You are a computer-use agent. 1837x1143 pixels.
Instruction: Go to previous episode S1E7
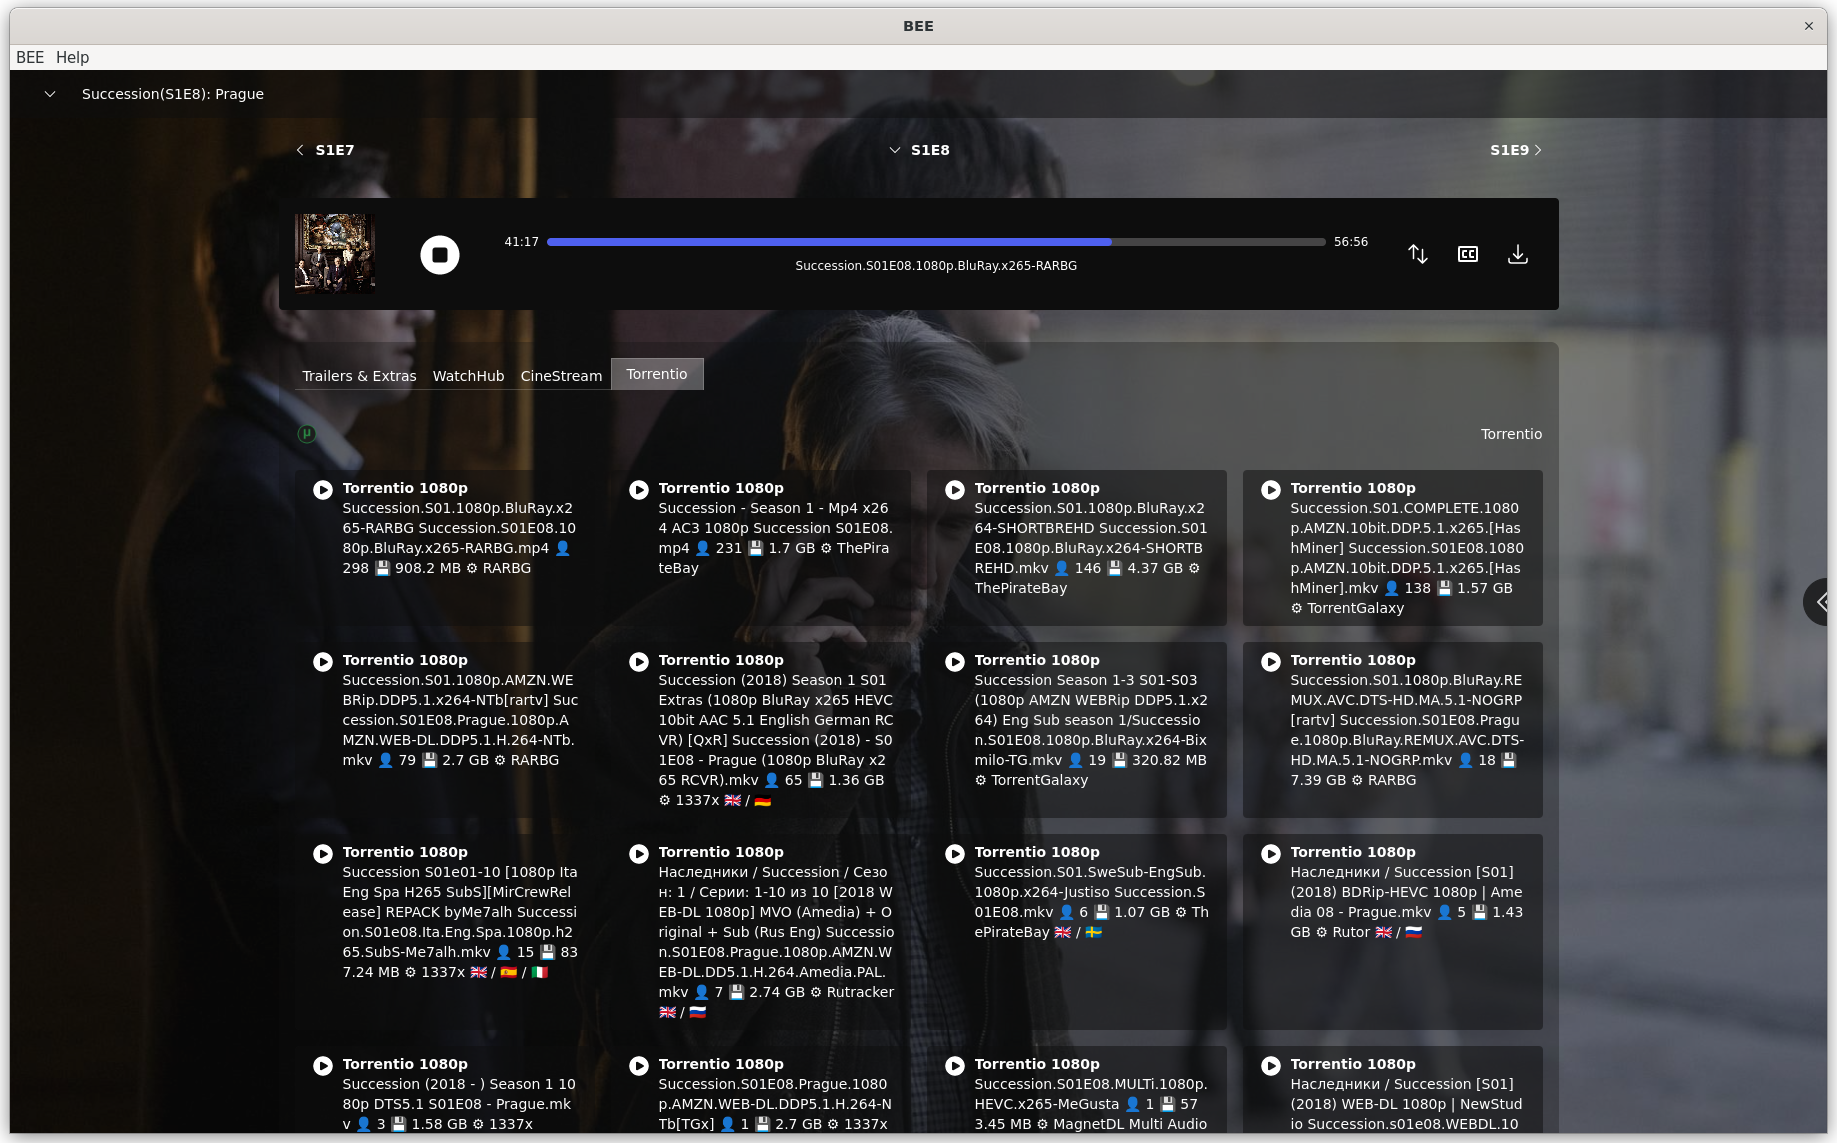pyautogui.click(x=325, y=150)
